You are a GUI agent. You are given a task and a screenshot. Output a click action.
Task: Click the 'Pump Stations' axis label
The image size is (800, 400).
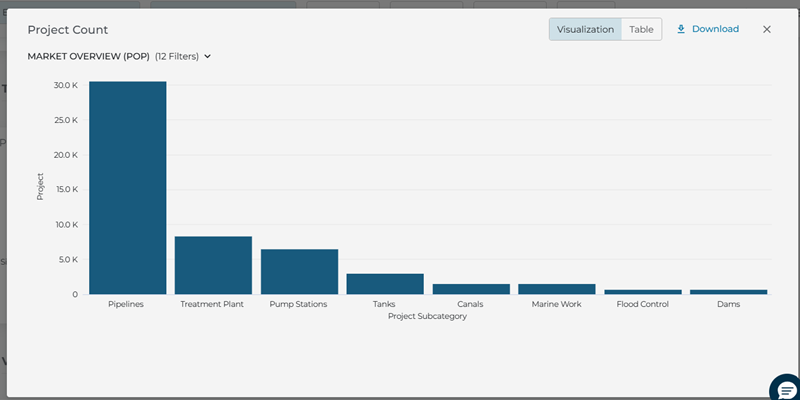pos(298,304)
